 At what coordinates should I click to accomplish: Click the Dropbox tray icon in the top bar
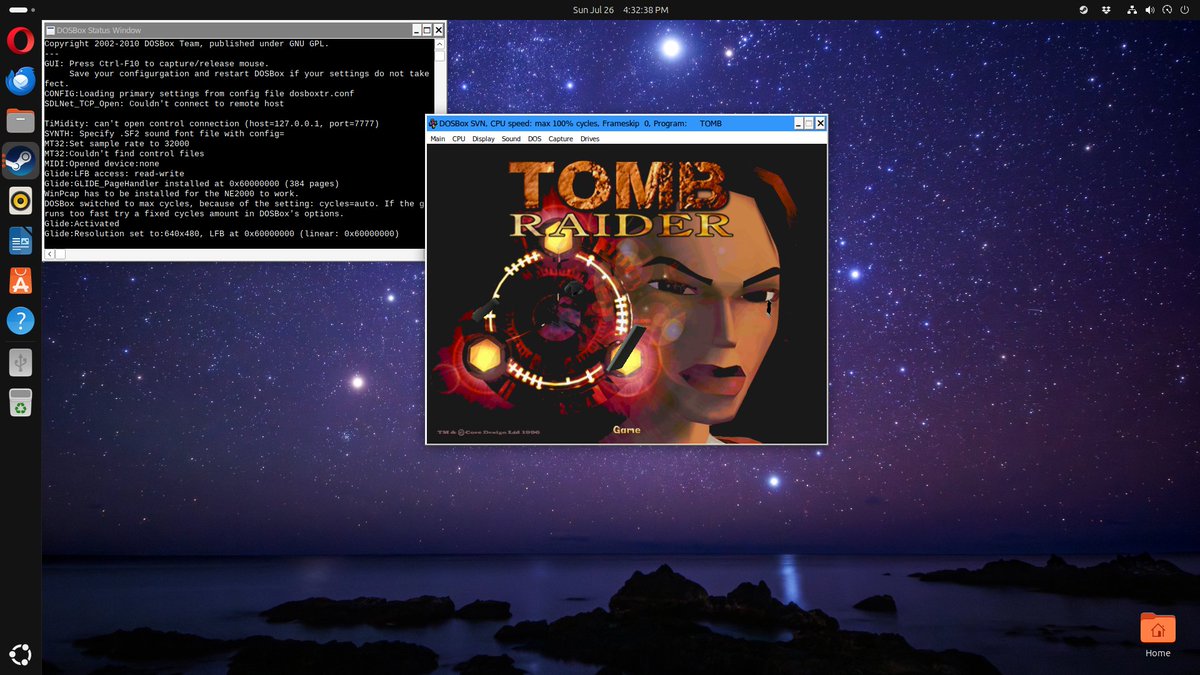point(1108,9)
